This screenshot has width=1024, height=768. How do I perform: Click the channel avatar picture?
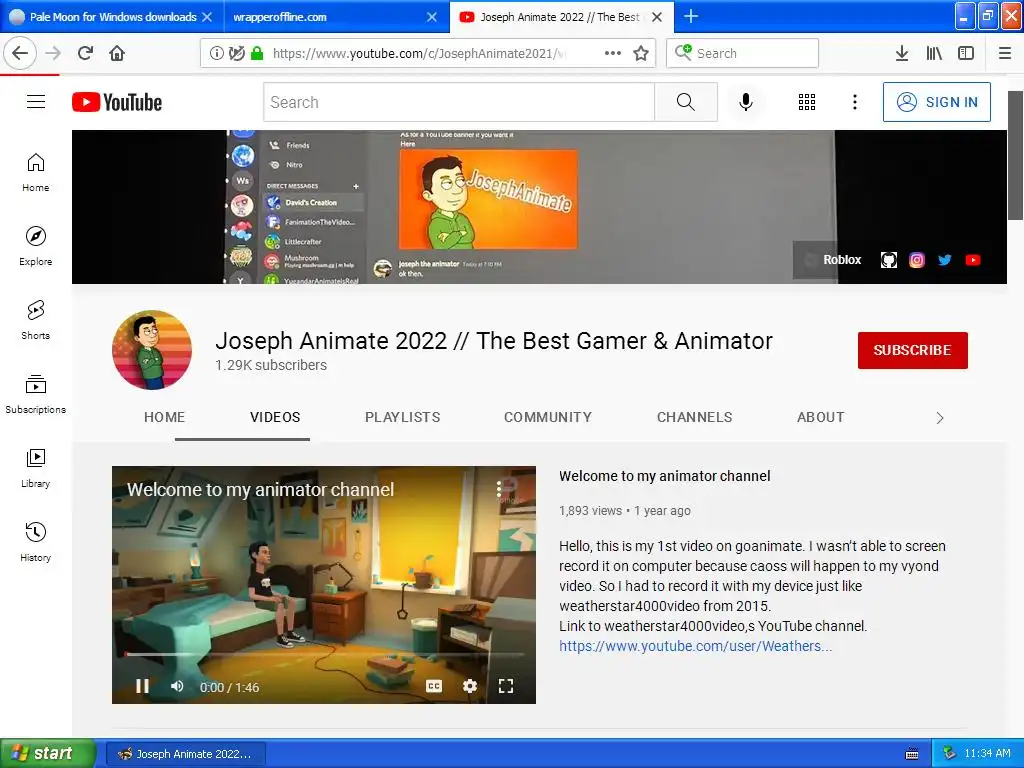point(152,350)
